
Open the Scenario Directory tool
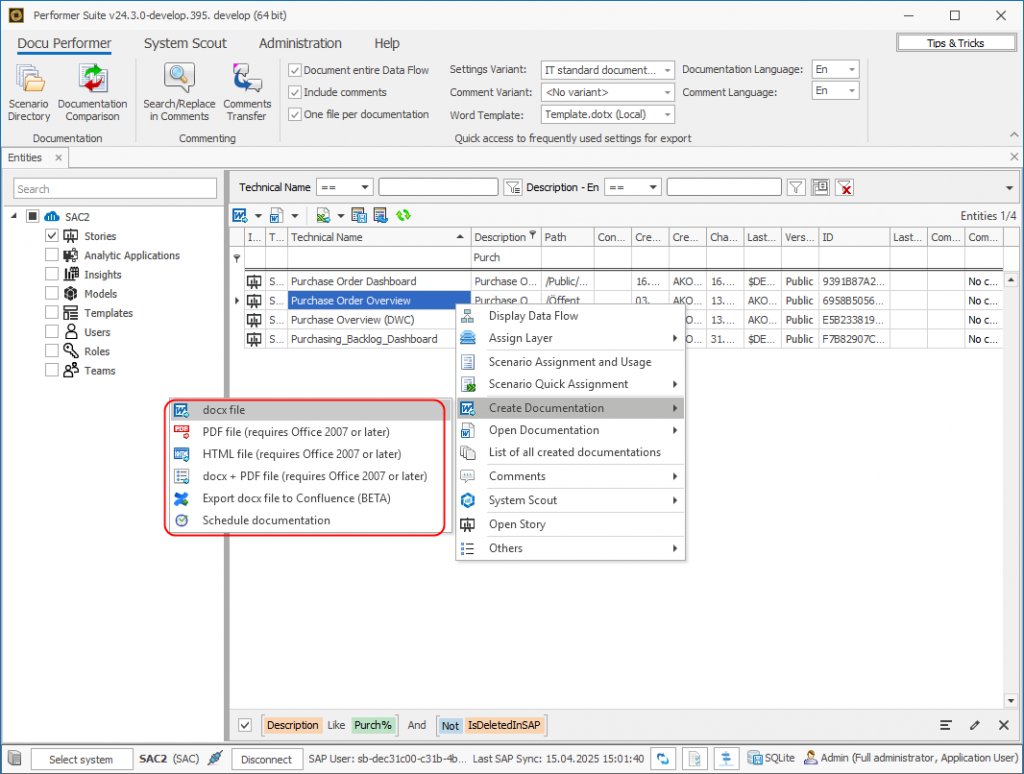(x=28, y=90)
